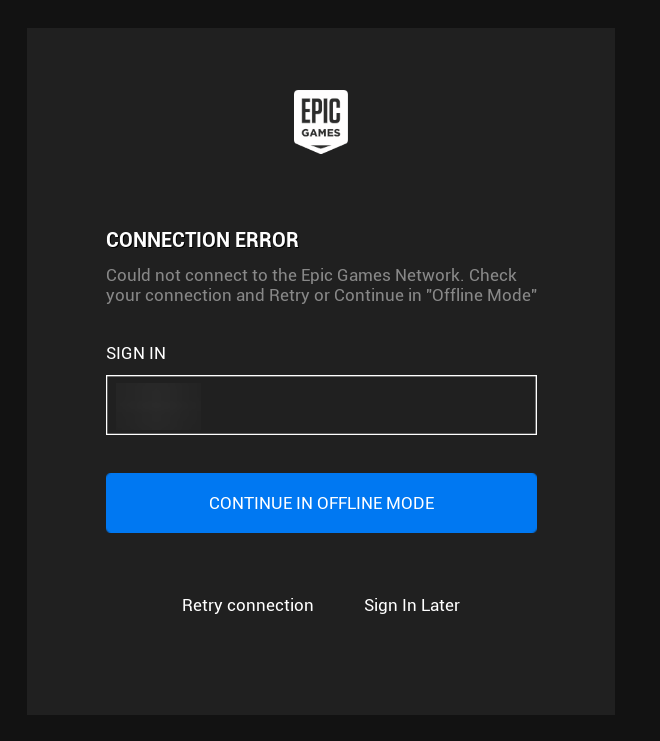This screenshot has height=741, width=660.
Task: Choose Sign In Later
Action: pyautogui.click(x=411, y=605)
